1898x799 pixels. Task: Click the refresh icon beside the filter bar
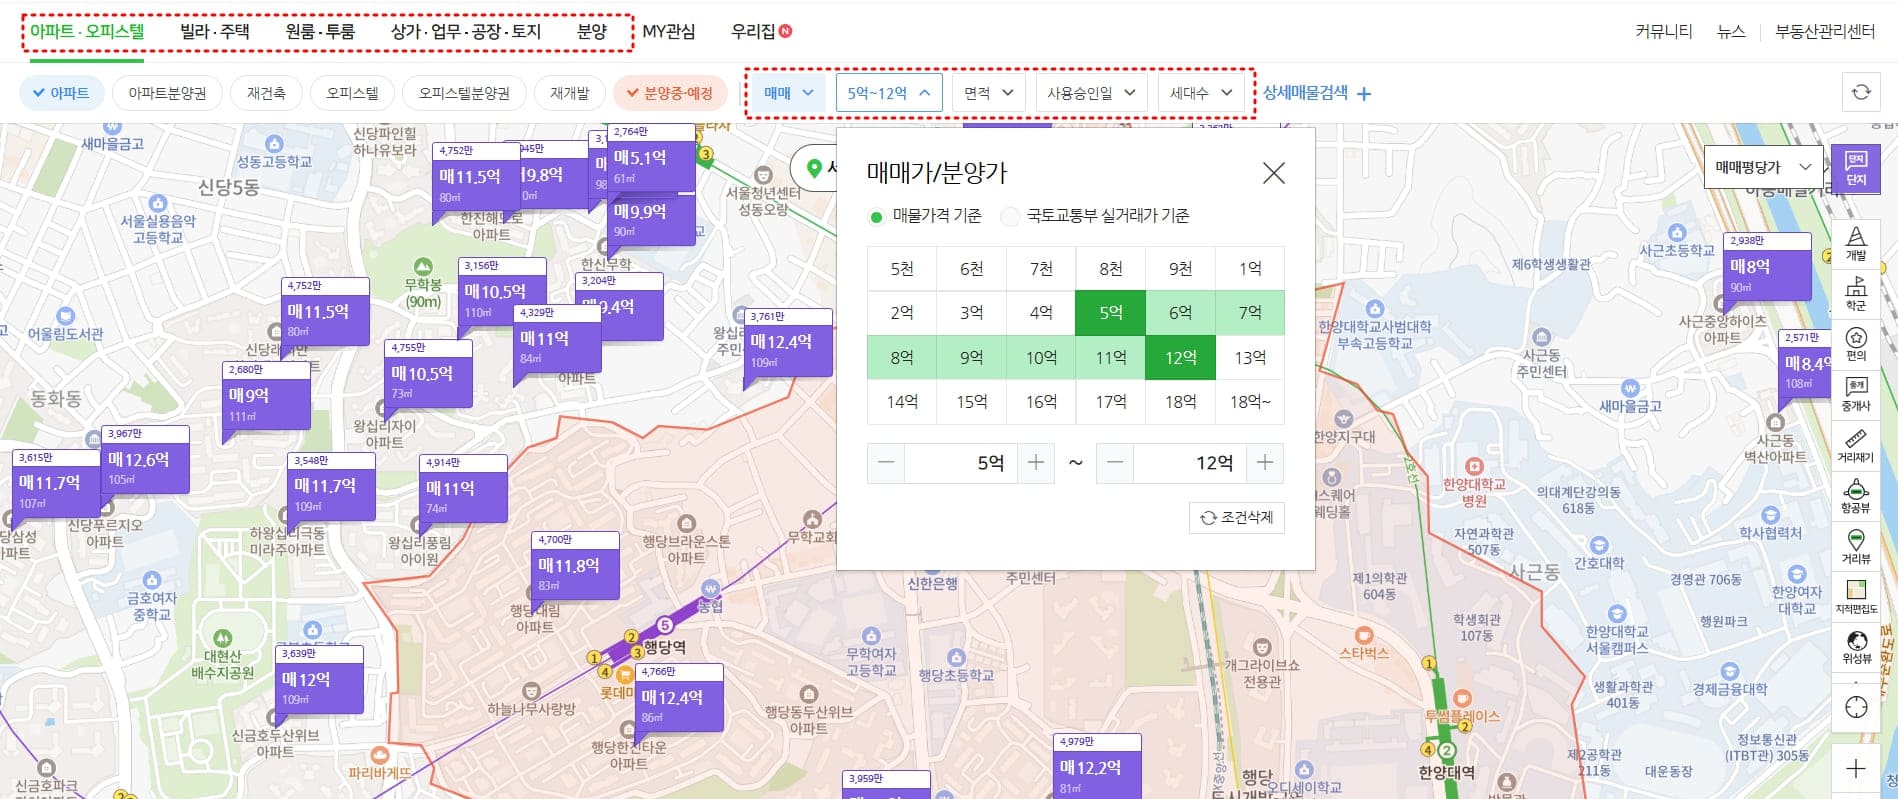click(x=1861, y=92)
